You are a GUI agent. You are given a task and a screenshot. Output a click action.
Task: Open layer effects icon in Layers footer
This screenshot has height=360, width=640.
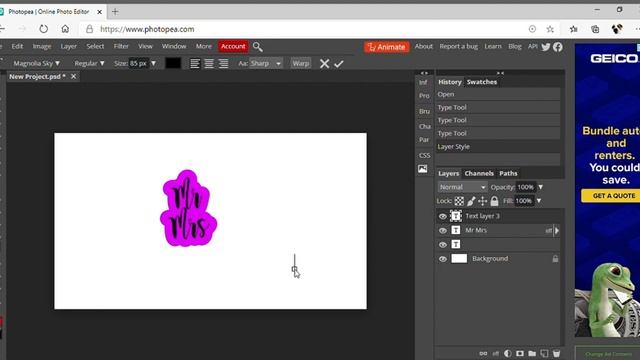pyautogui.click(x=496, y=353)
